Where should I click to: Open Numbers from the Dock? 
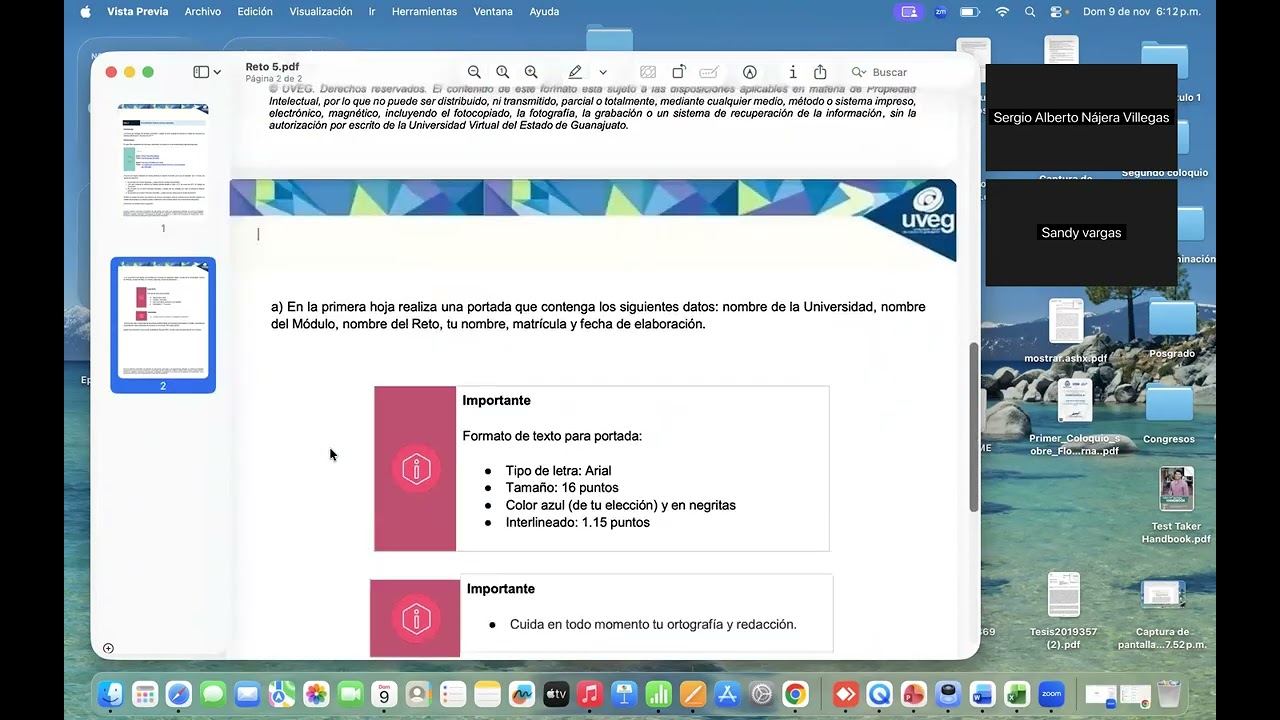click(x=658, y=694)
